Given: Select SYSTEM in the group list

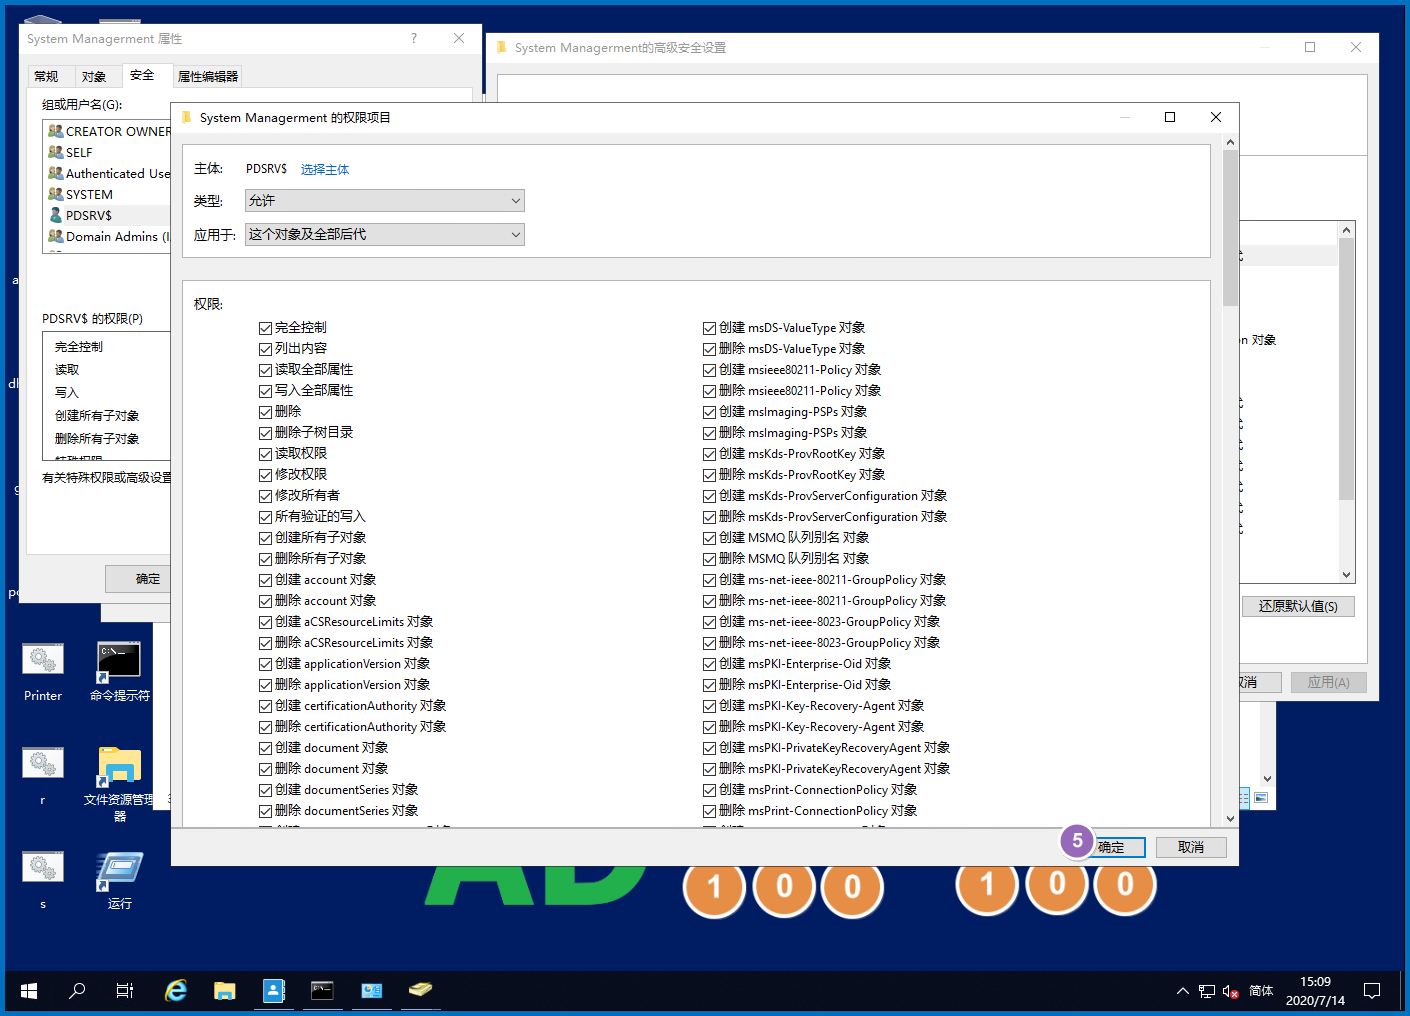Looking at the screenshot, I should (x=80, y=194).
